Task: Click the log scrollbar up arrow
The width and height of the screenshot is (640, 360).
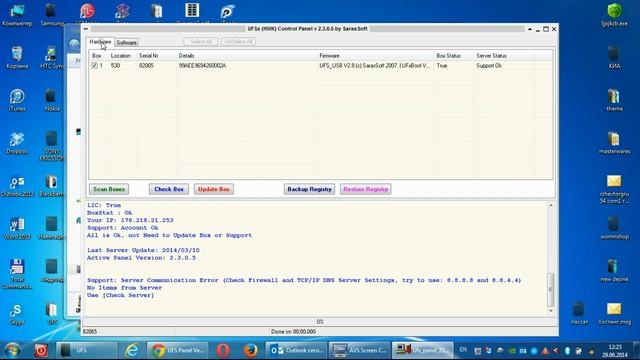Action: click(551, 205)
